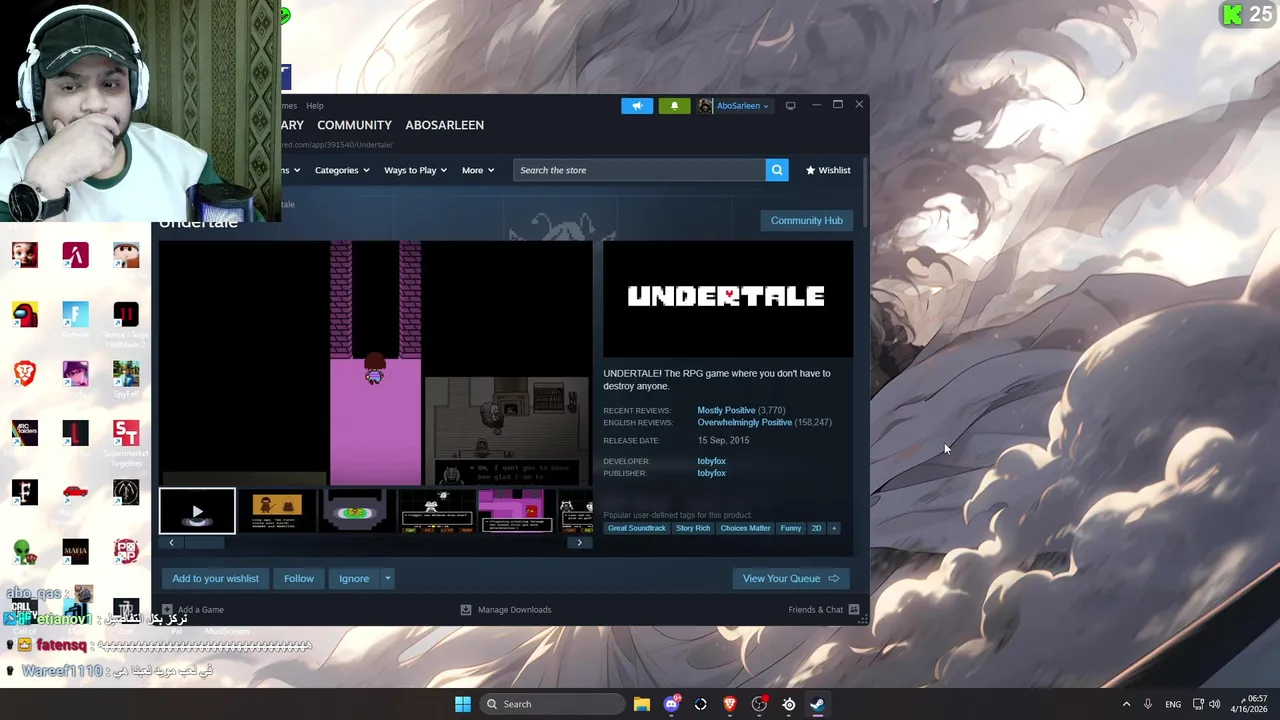Show hidden system tray icons
1280x720 pixels.
[x=1126, y=704]
